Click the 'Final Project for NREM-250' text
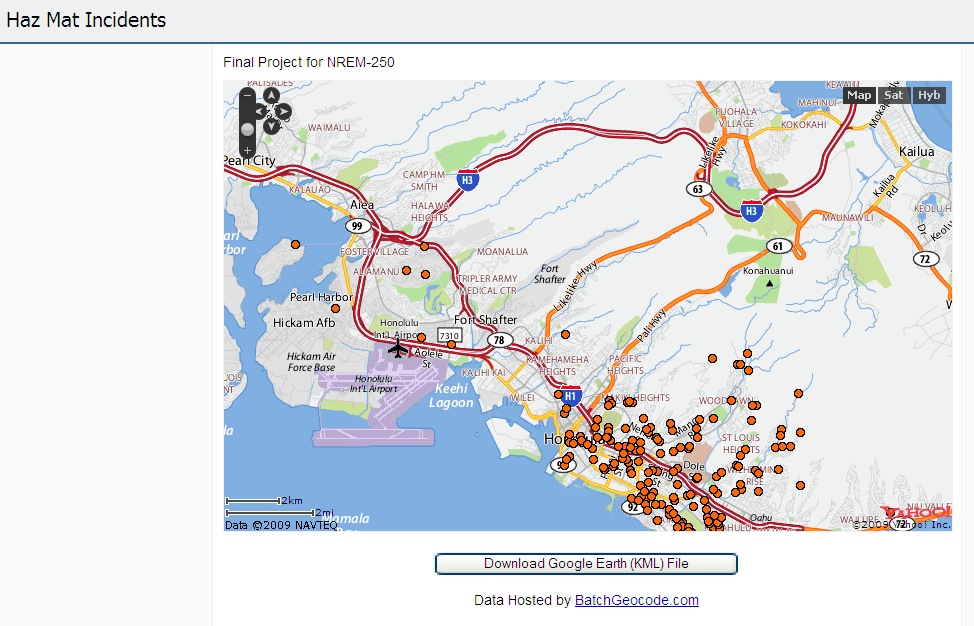This screenshot has height=626, width=974. [309, 62]
